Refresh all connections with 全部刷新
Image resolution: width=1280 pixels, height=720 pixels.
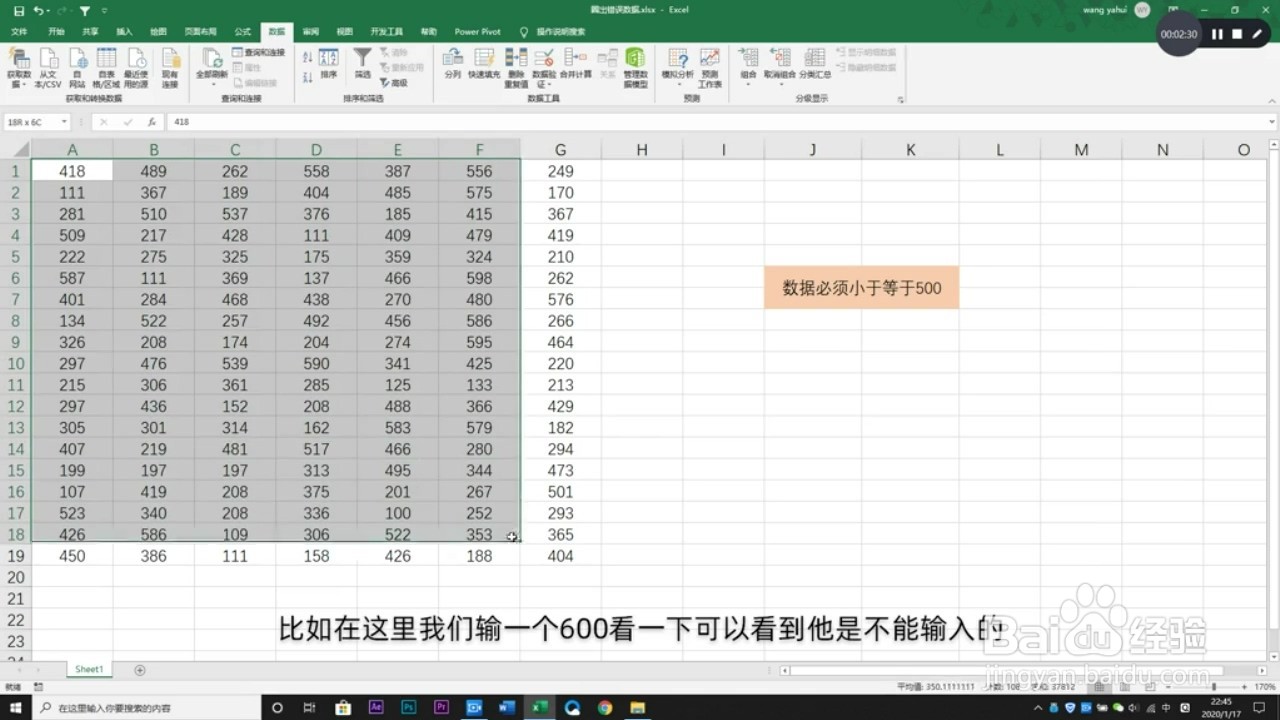(211, 62)
